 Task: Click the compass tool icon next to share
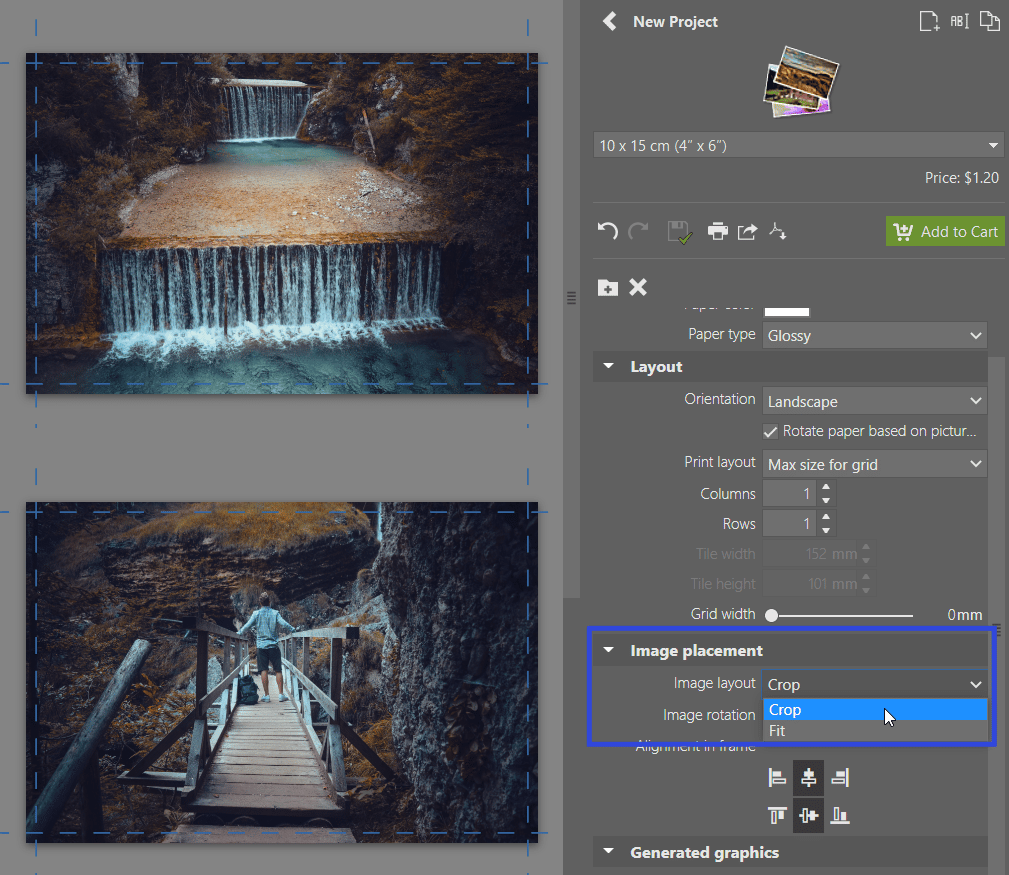click(777, 231)
